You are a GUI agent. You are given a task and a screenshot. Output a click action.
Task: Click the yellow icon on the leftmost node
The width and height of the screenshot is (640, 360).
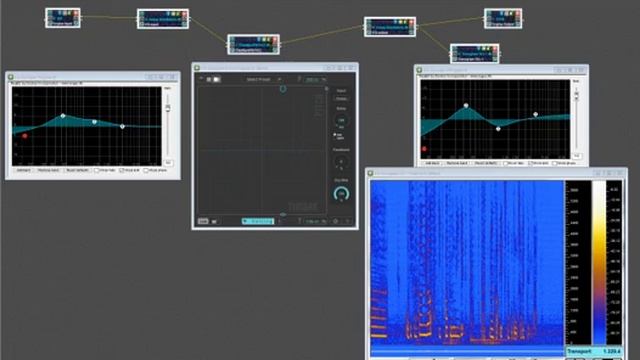(69, 13)
